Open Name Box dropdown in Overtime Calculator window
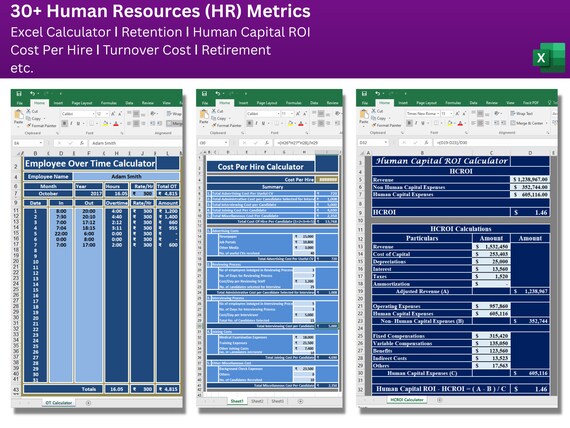The width and height of the screenshot is (570, 428). tap(41, 143)
